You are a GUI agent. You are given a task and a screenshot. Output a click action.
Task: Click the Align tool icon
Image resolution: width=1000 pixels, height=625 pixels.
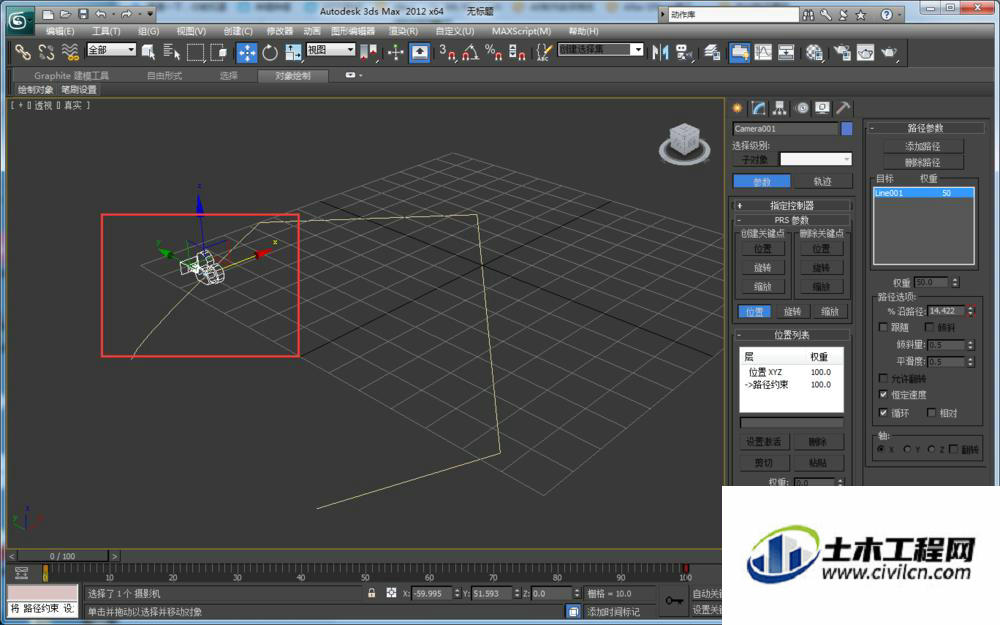[x=684, y=52]
